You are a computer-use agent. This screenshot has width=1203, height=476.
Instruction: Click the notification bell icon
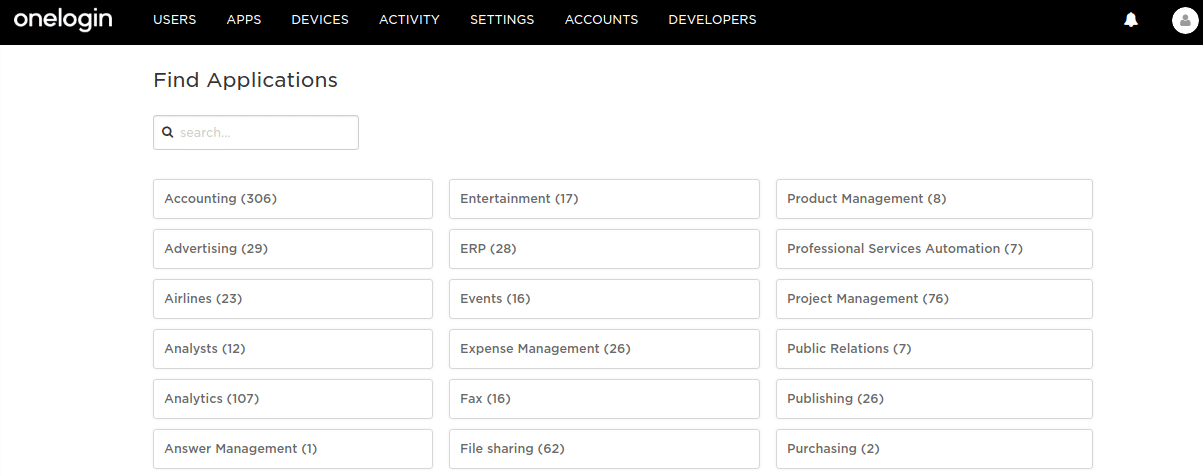[x=1131, y=20]
